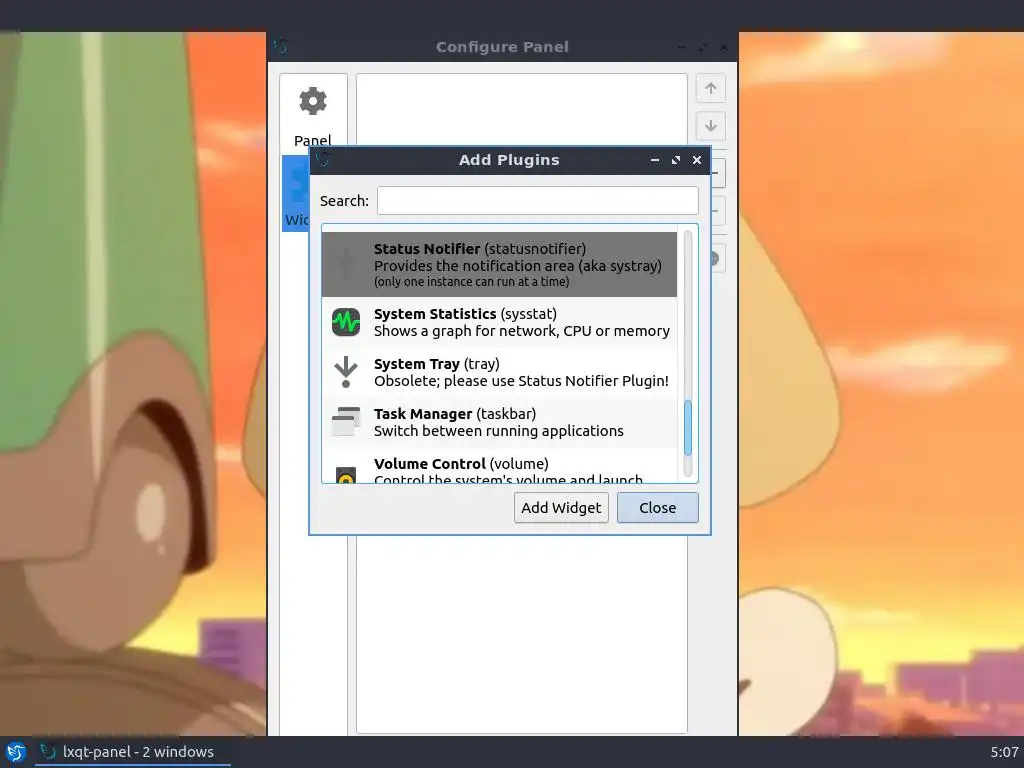Select the Status Notifier plugin entry
Viewport: 1024px width, 768px height.
point(499,264)
